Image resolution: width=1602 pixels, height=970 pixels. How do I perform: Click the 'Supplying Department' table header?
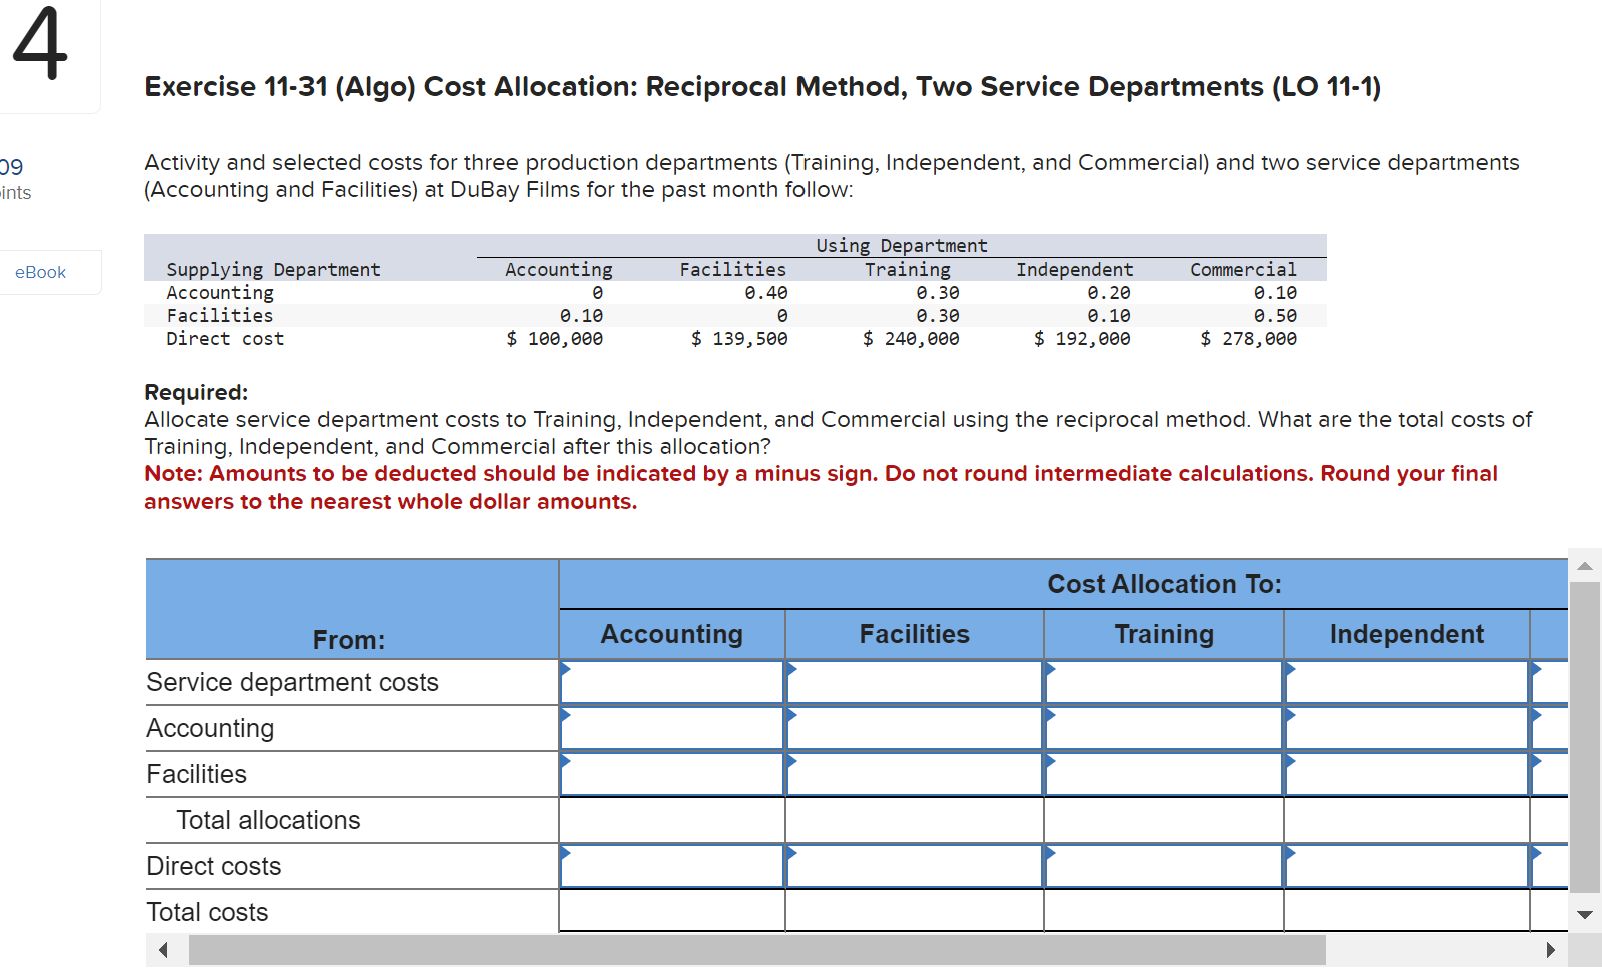point(273,270)
